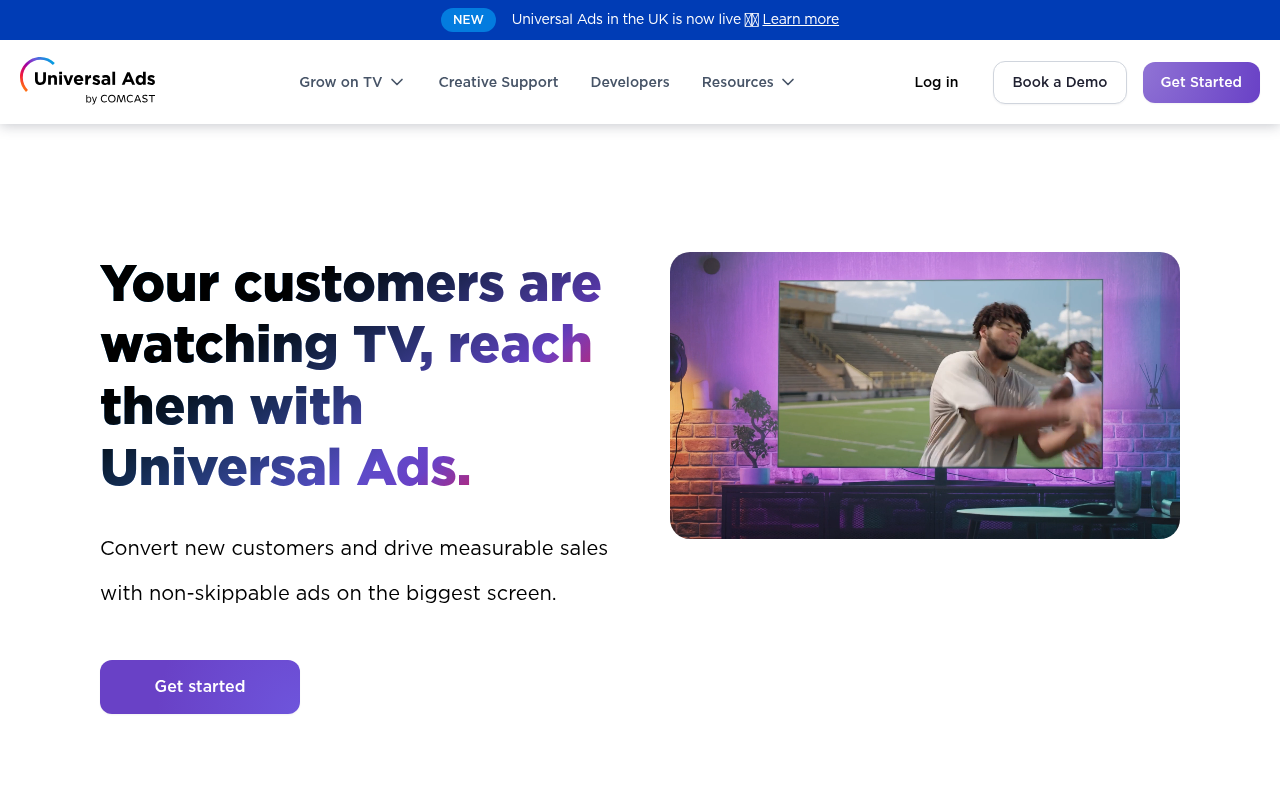Expand the Resources menu chevron
Screen dimensions: 1280x800
(x=788, y=82)
